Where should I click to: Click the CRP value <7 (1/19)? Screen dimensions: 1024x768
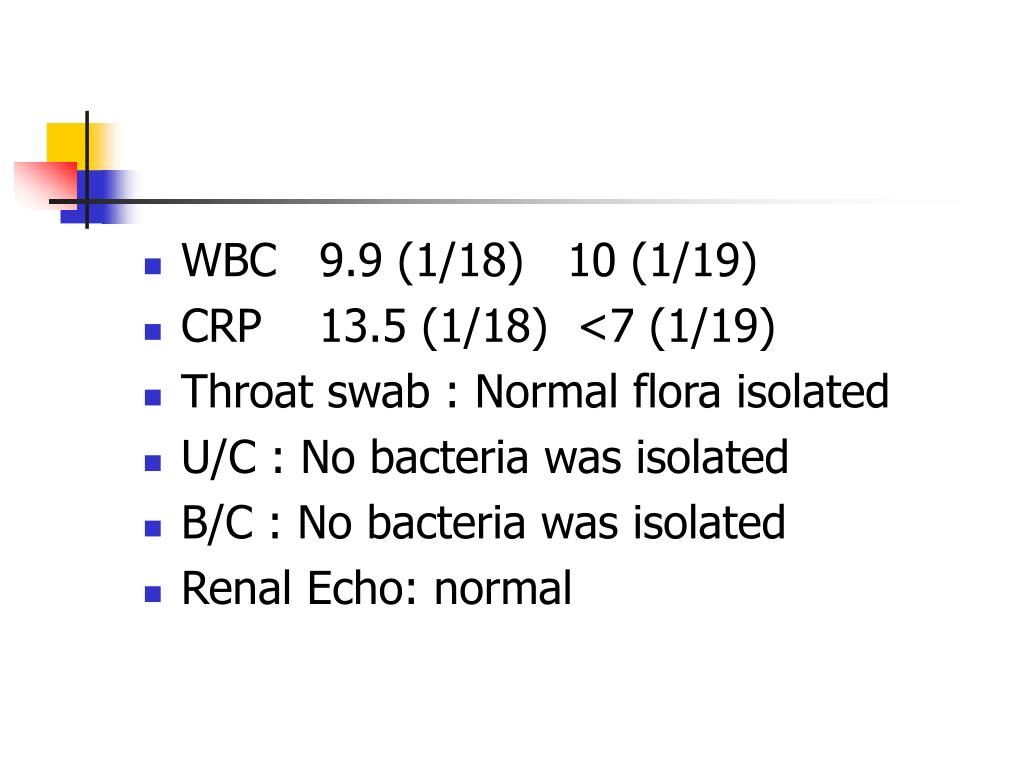coord(677,327)
